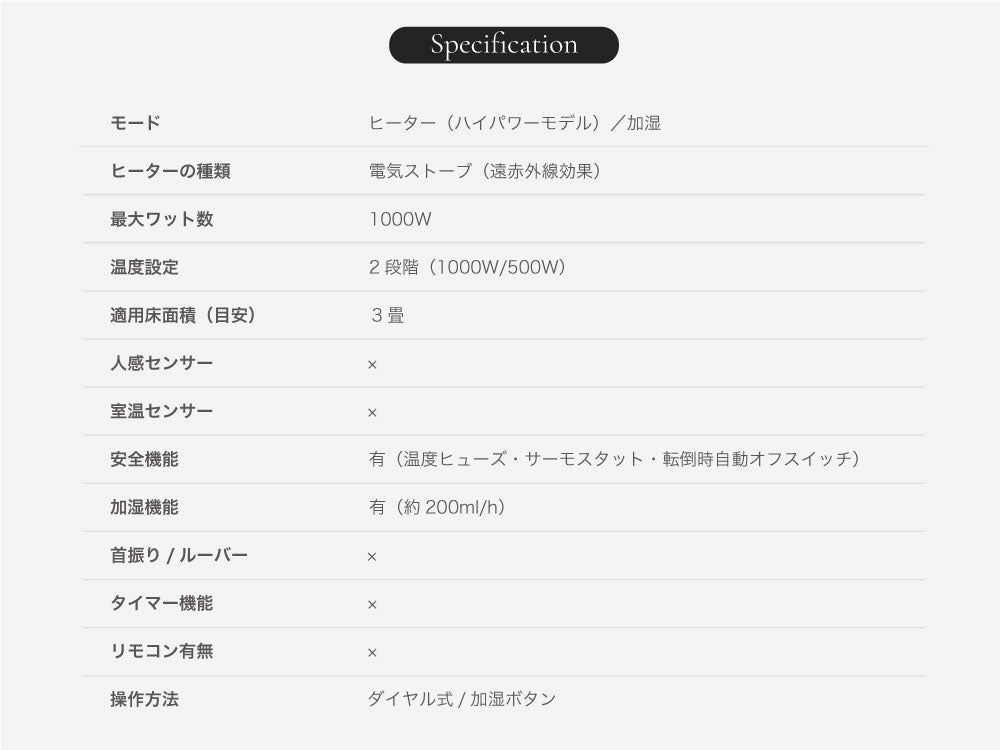Click the ダイヤル式 / 加湿ボタン value
This screenshot has width=1000, height=750.
coord(462,699)
